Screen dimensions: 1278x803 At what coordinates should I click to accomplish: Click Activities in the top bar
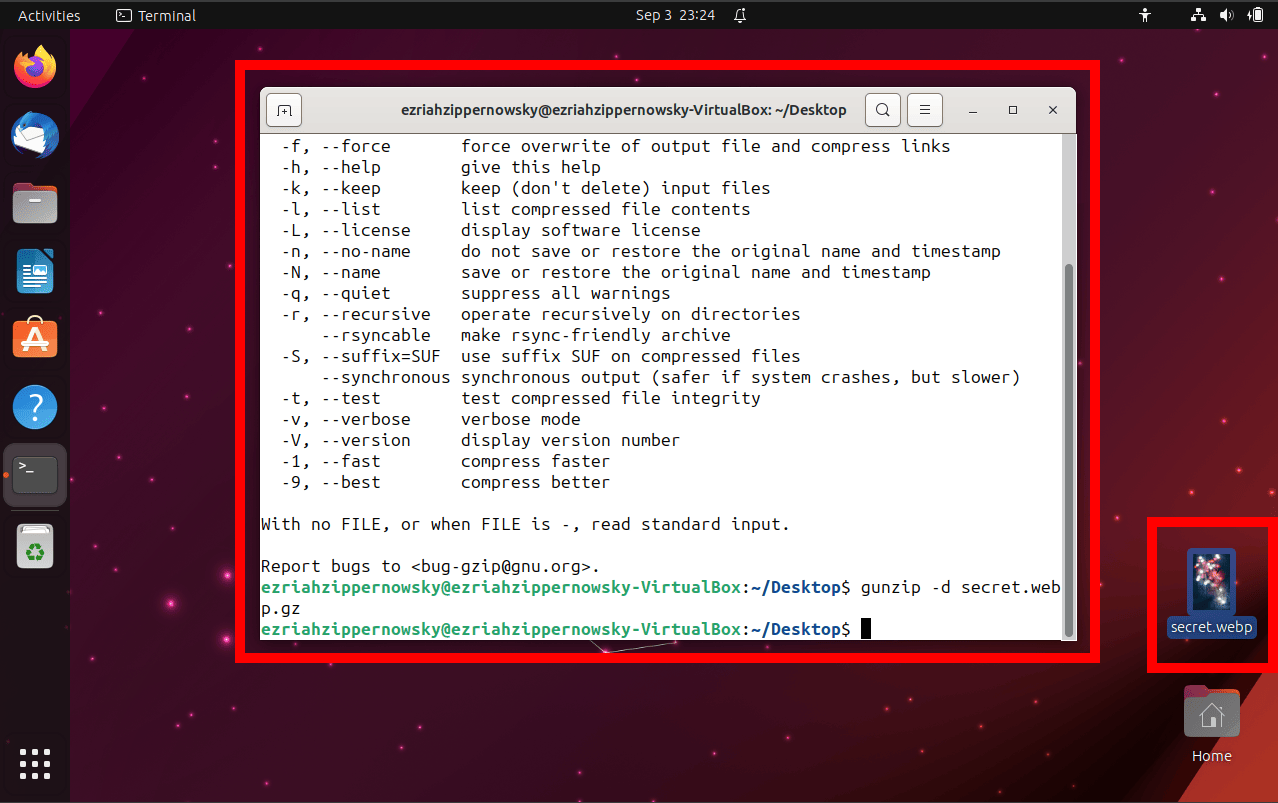coord(47,15)
